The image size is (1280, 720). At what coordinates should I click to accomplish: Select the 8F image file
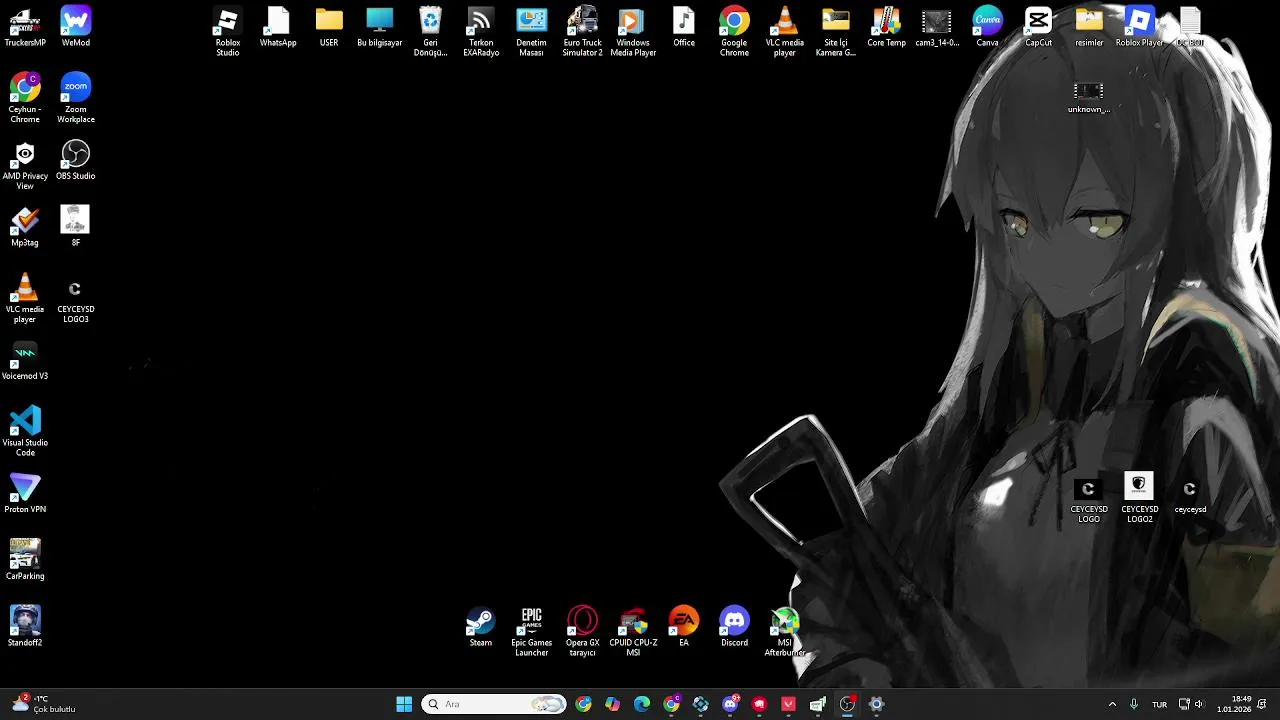[76, 227]
